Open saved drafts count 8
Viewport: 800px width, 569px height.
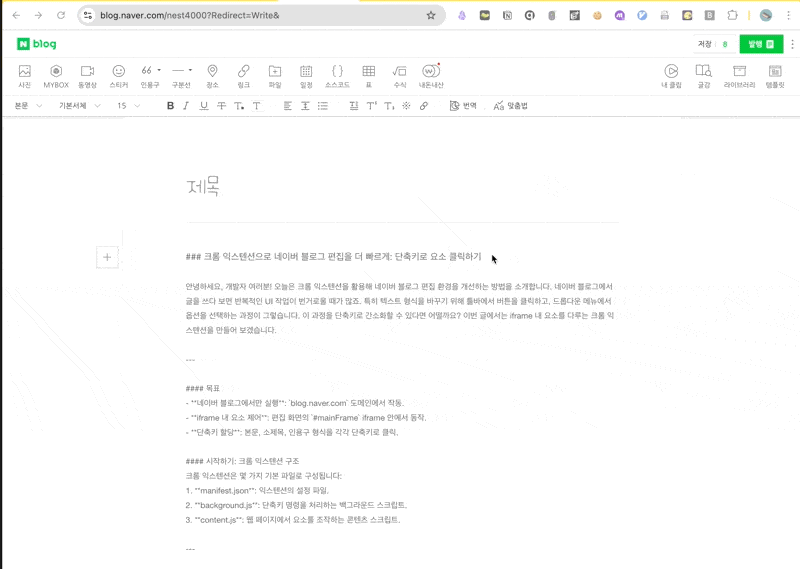point(725,44)
